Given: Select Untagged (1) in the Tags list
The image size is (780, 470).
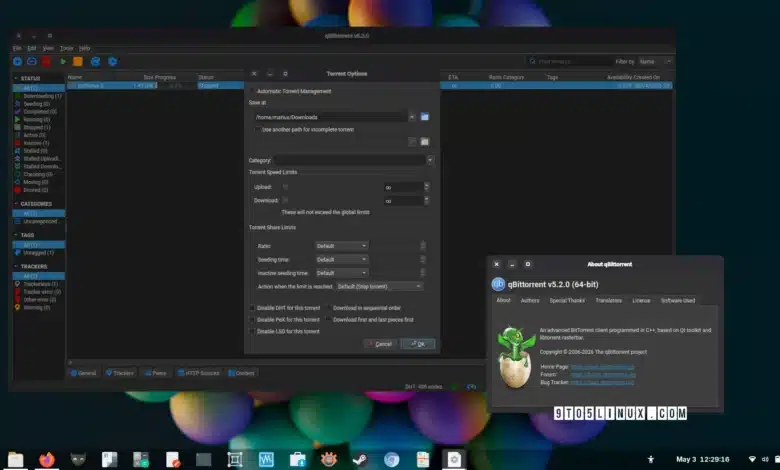Looking at the screenshot, I should click(x=39, y=253).
